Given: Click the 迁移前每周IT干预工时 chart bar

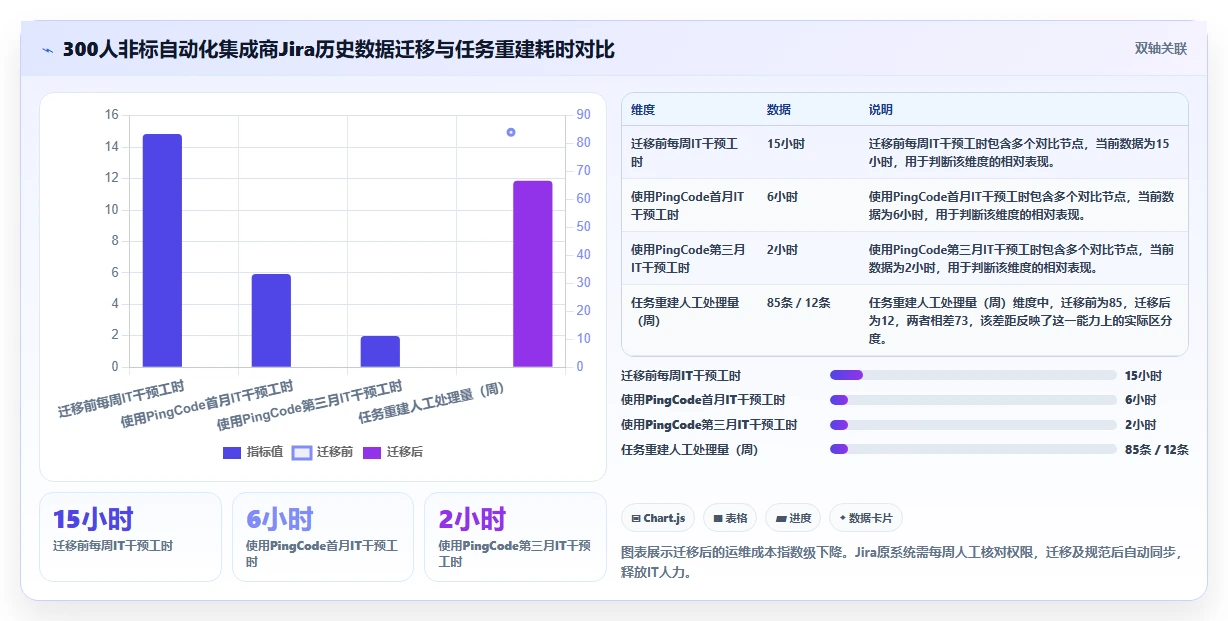Looking at the screenshot, I should point(162,250).
